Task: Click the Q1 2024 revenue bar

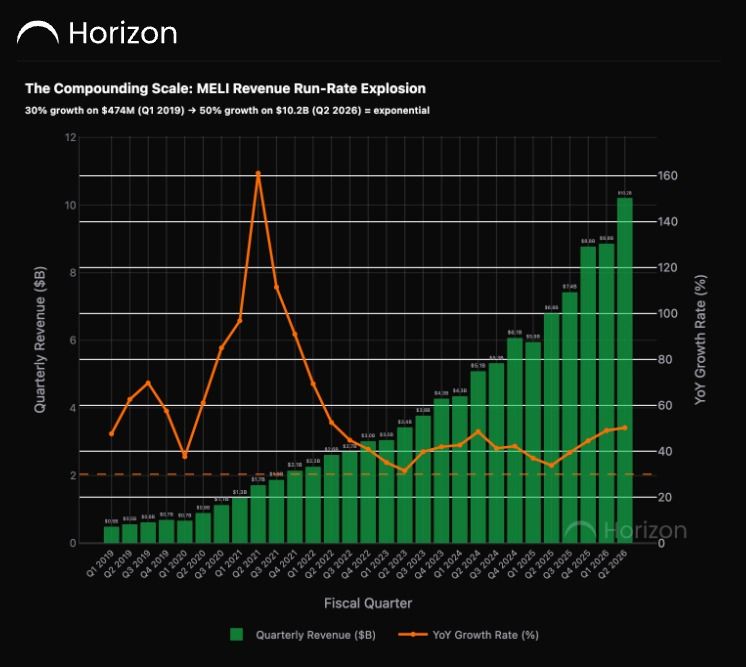Action: click(x=460, y=470)
